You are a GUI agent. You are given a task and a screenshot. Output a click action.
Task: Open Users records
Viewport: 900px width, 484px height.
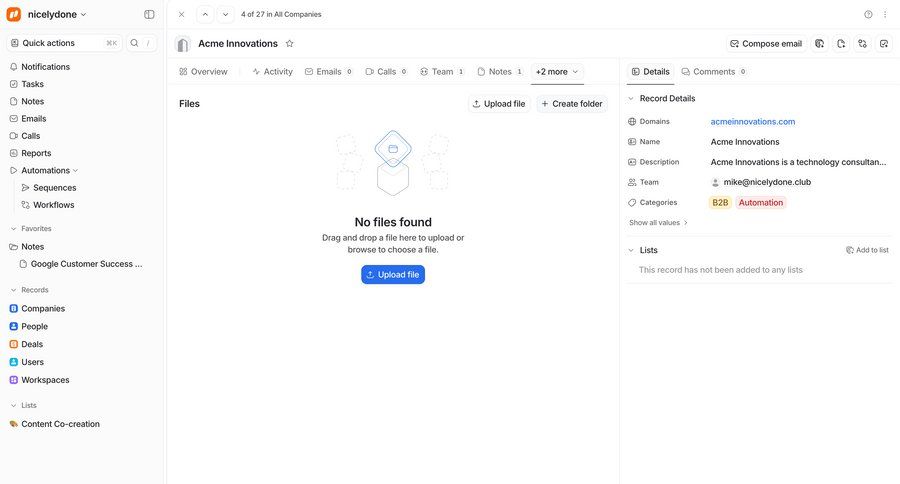[x=32, y=362]
